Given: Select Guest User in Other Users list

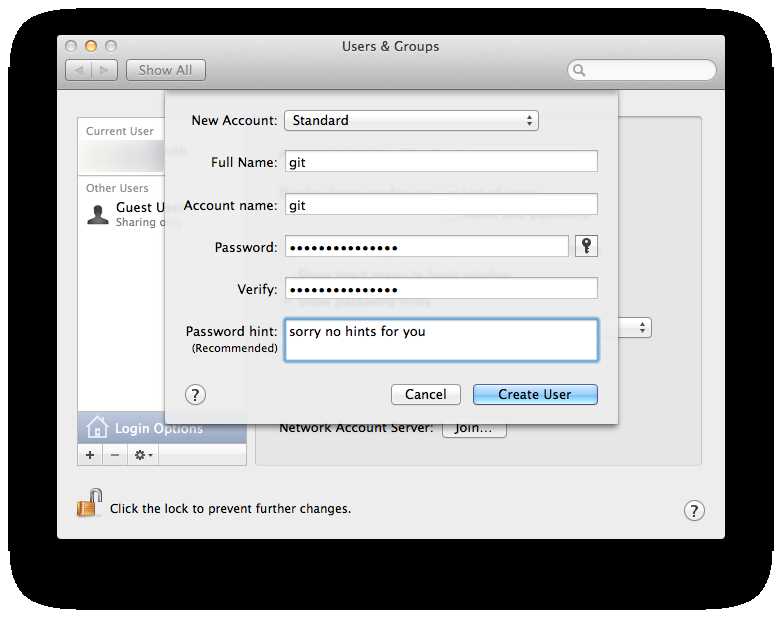Looking at the screenshot, I should pyautogui.click(x=121, y=214).
